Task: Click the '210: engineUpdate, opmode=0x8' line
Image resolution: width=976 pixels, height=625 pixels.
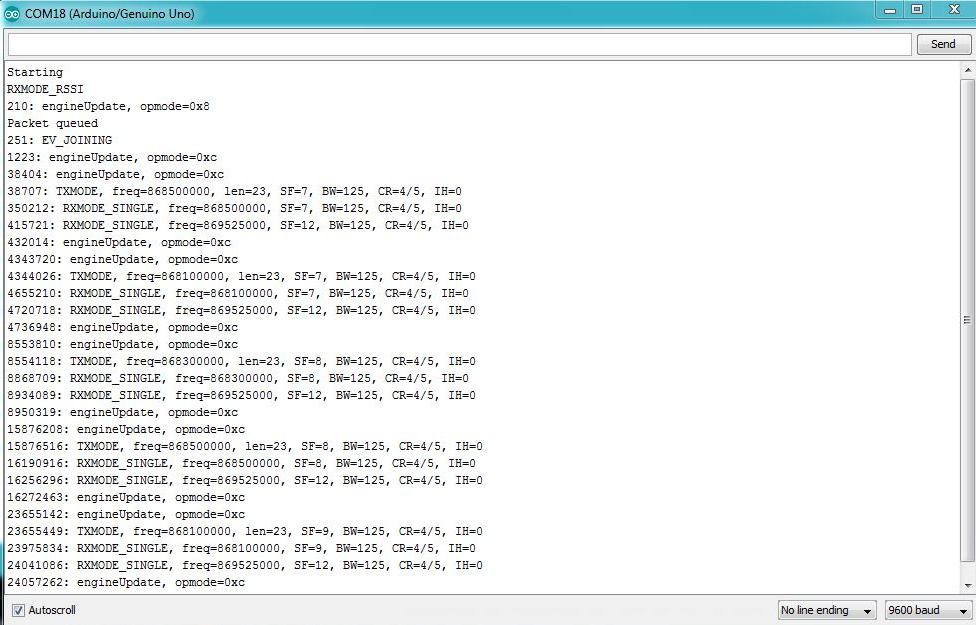Action: [x=108, y=106]
